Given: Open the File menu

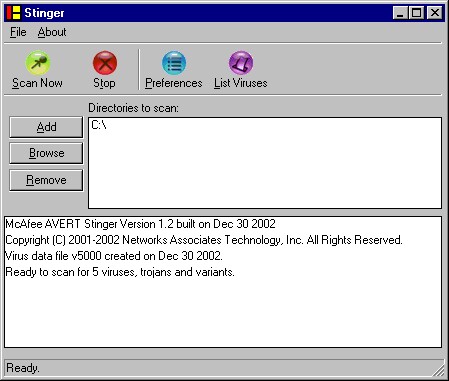Looking at the screenshot, I should click(18, 32).
